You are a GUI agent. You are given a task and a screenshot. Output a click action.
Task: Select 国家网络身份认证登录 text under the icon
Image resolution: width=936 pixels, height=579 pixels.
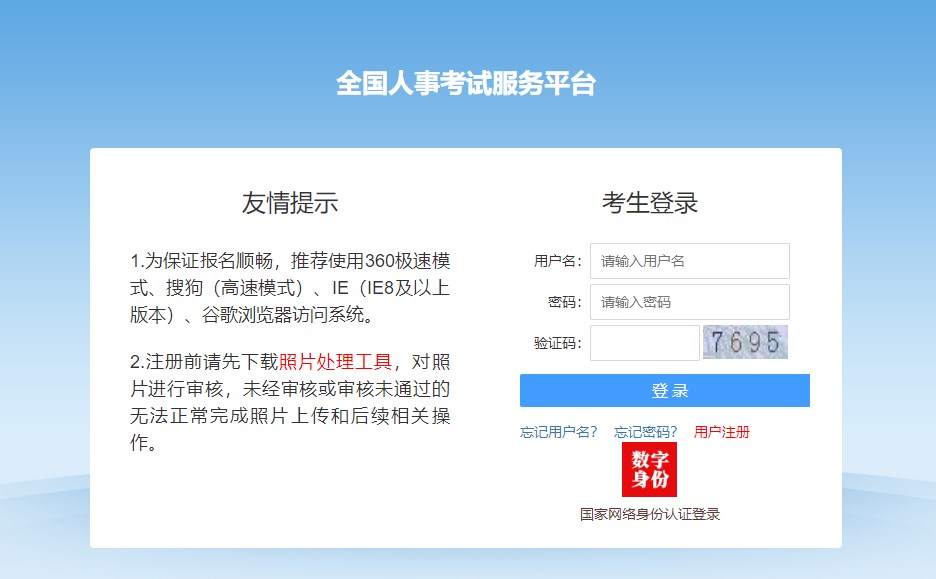coord(649,514)
